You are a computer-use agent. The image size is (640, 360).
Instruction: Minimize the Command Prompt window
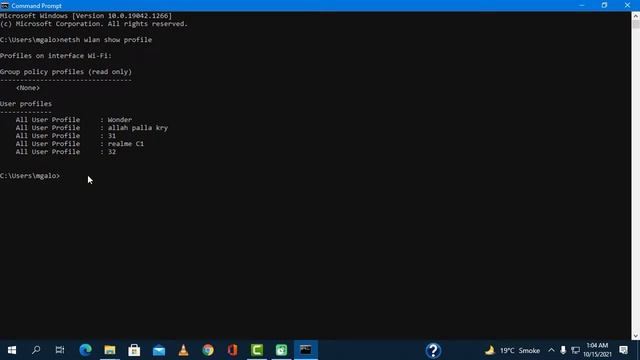(582, 5)
